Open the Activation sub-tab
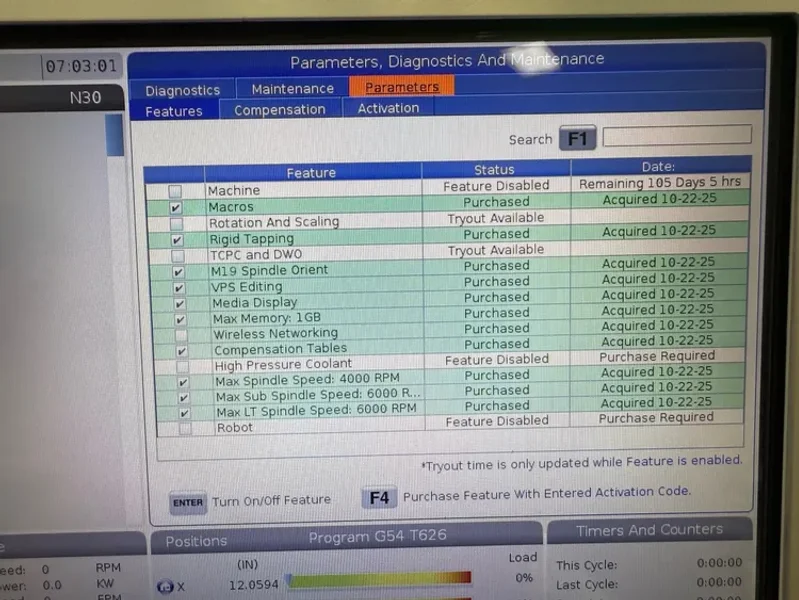799x600 pixels. point(388,108)
